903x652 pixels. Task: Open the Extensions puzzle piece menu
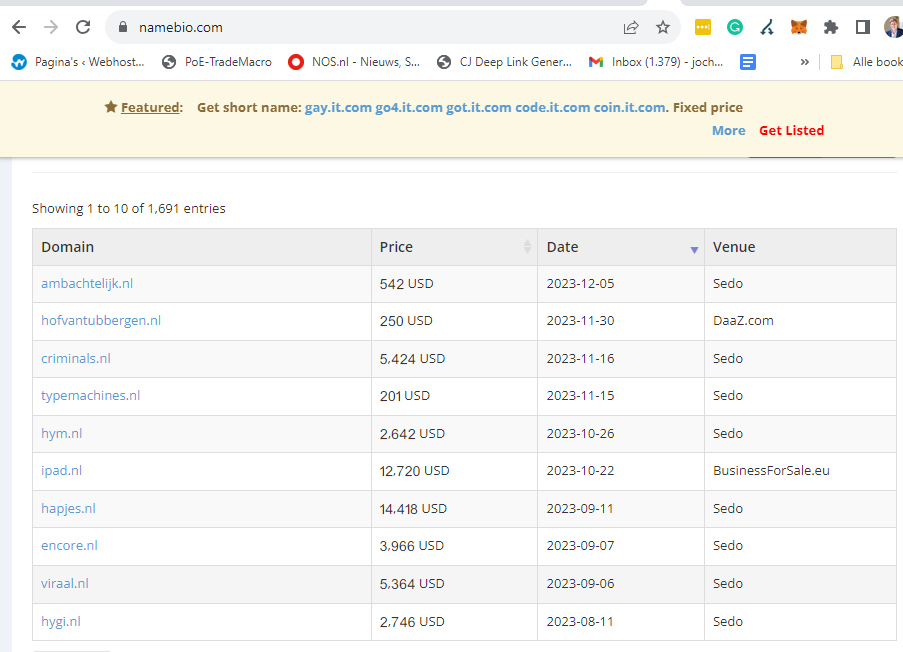click(830, 27)
